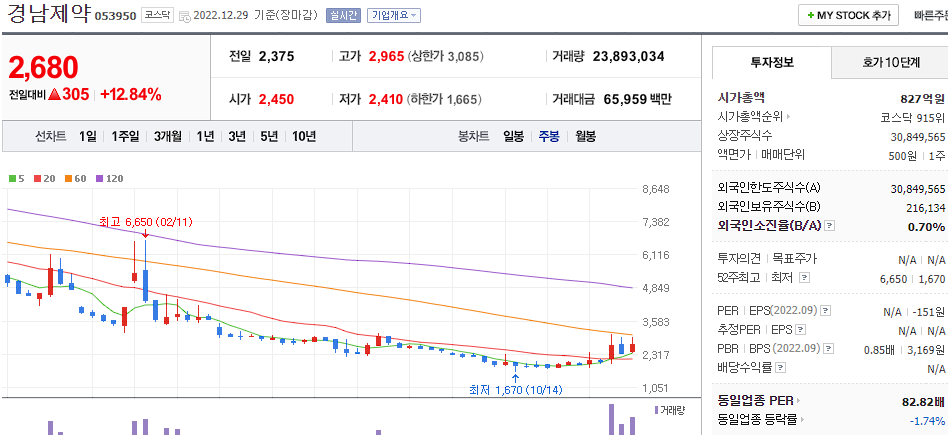Show the 주봉 weekly candle chart
The height and width of the screenshot is (435, 948).
pos(549,137)
